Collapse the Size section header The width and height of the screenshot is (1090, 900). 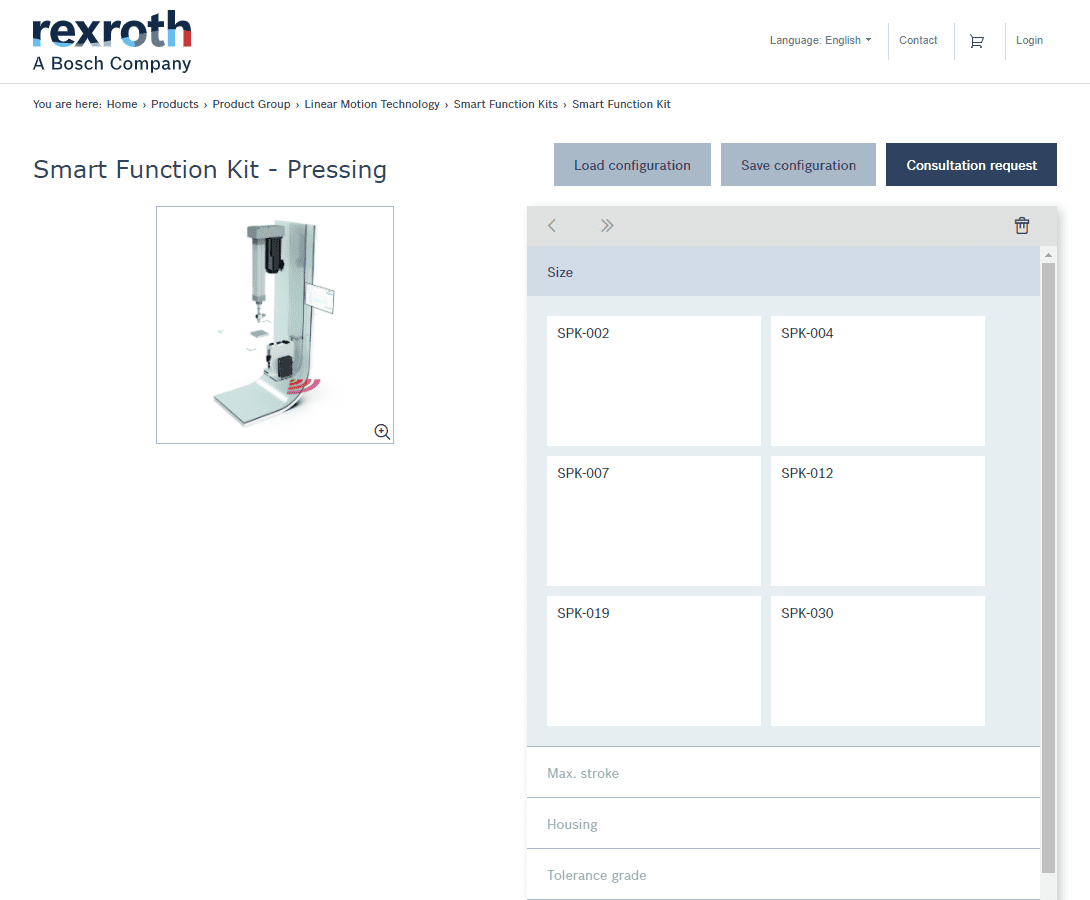783,272
